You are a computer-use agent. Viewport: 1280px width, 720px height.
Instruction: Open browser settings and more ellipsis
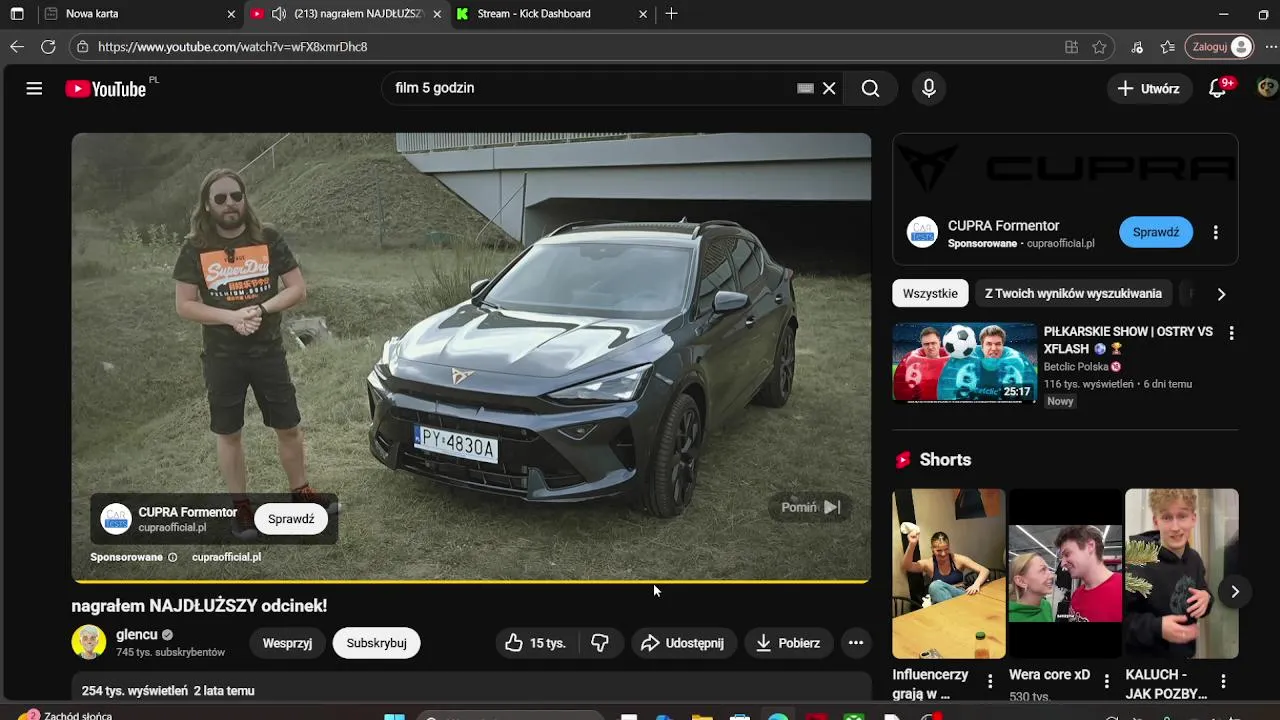(1271, 47)
